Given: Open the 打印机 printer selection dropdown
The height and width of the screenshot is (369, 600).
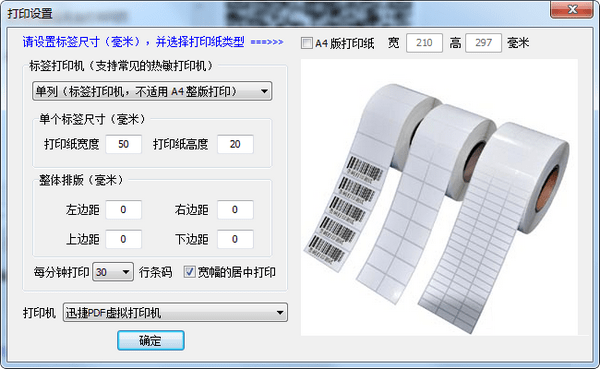Looking at the screenshot, I should click(x=175, y=313).
